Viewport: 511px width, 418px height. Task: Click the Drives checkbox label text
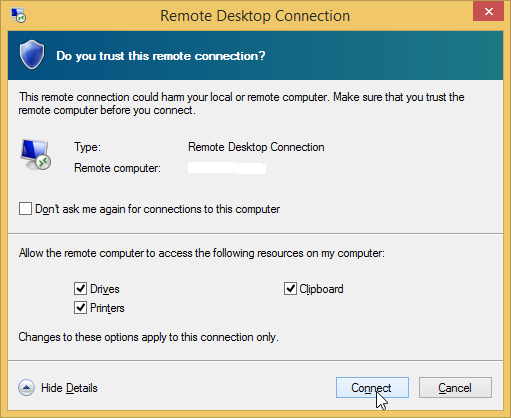(105, 289)
